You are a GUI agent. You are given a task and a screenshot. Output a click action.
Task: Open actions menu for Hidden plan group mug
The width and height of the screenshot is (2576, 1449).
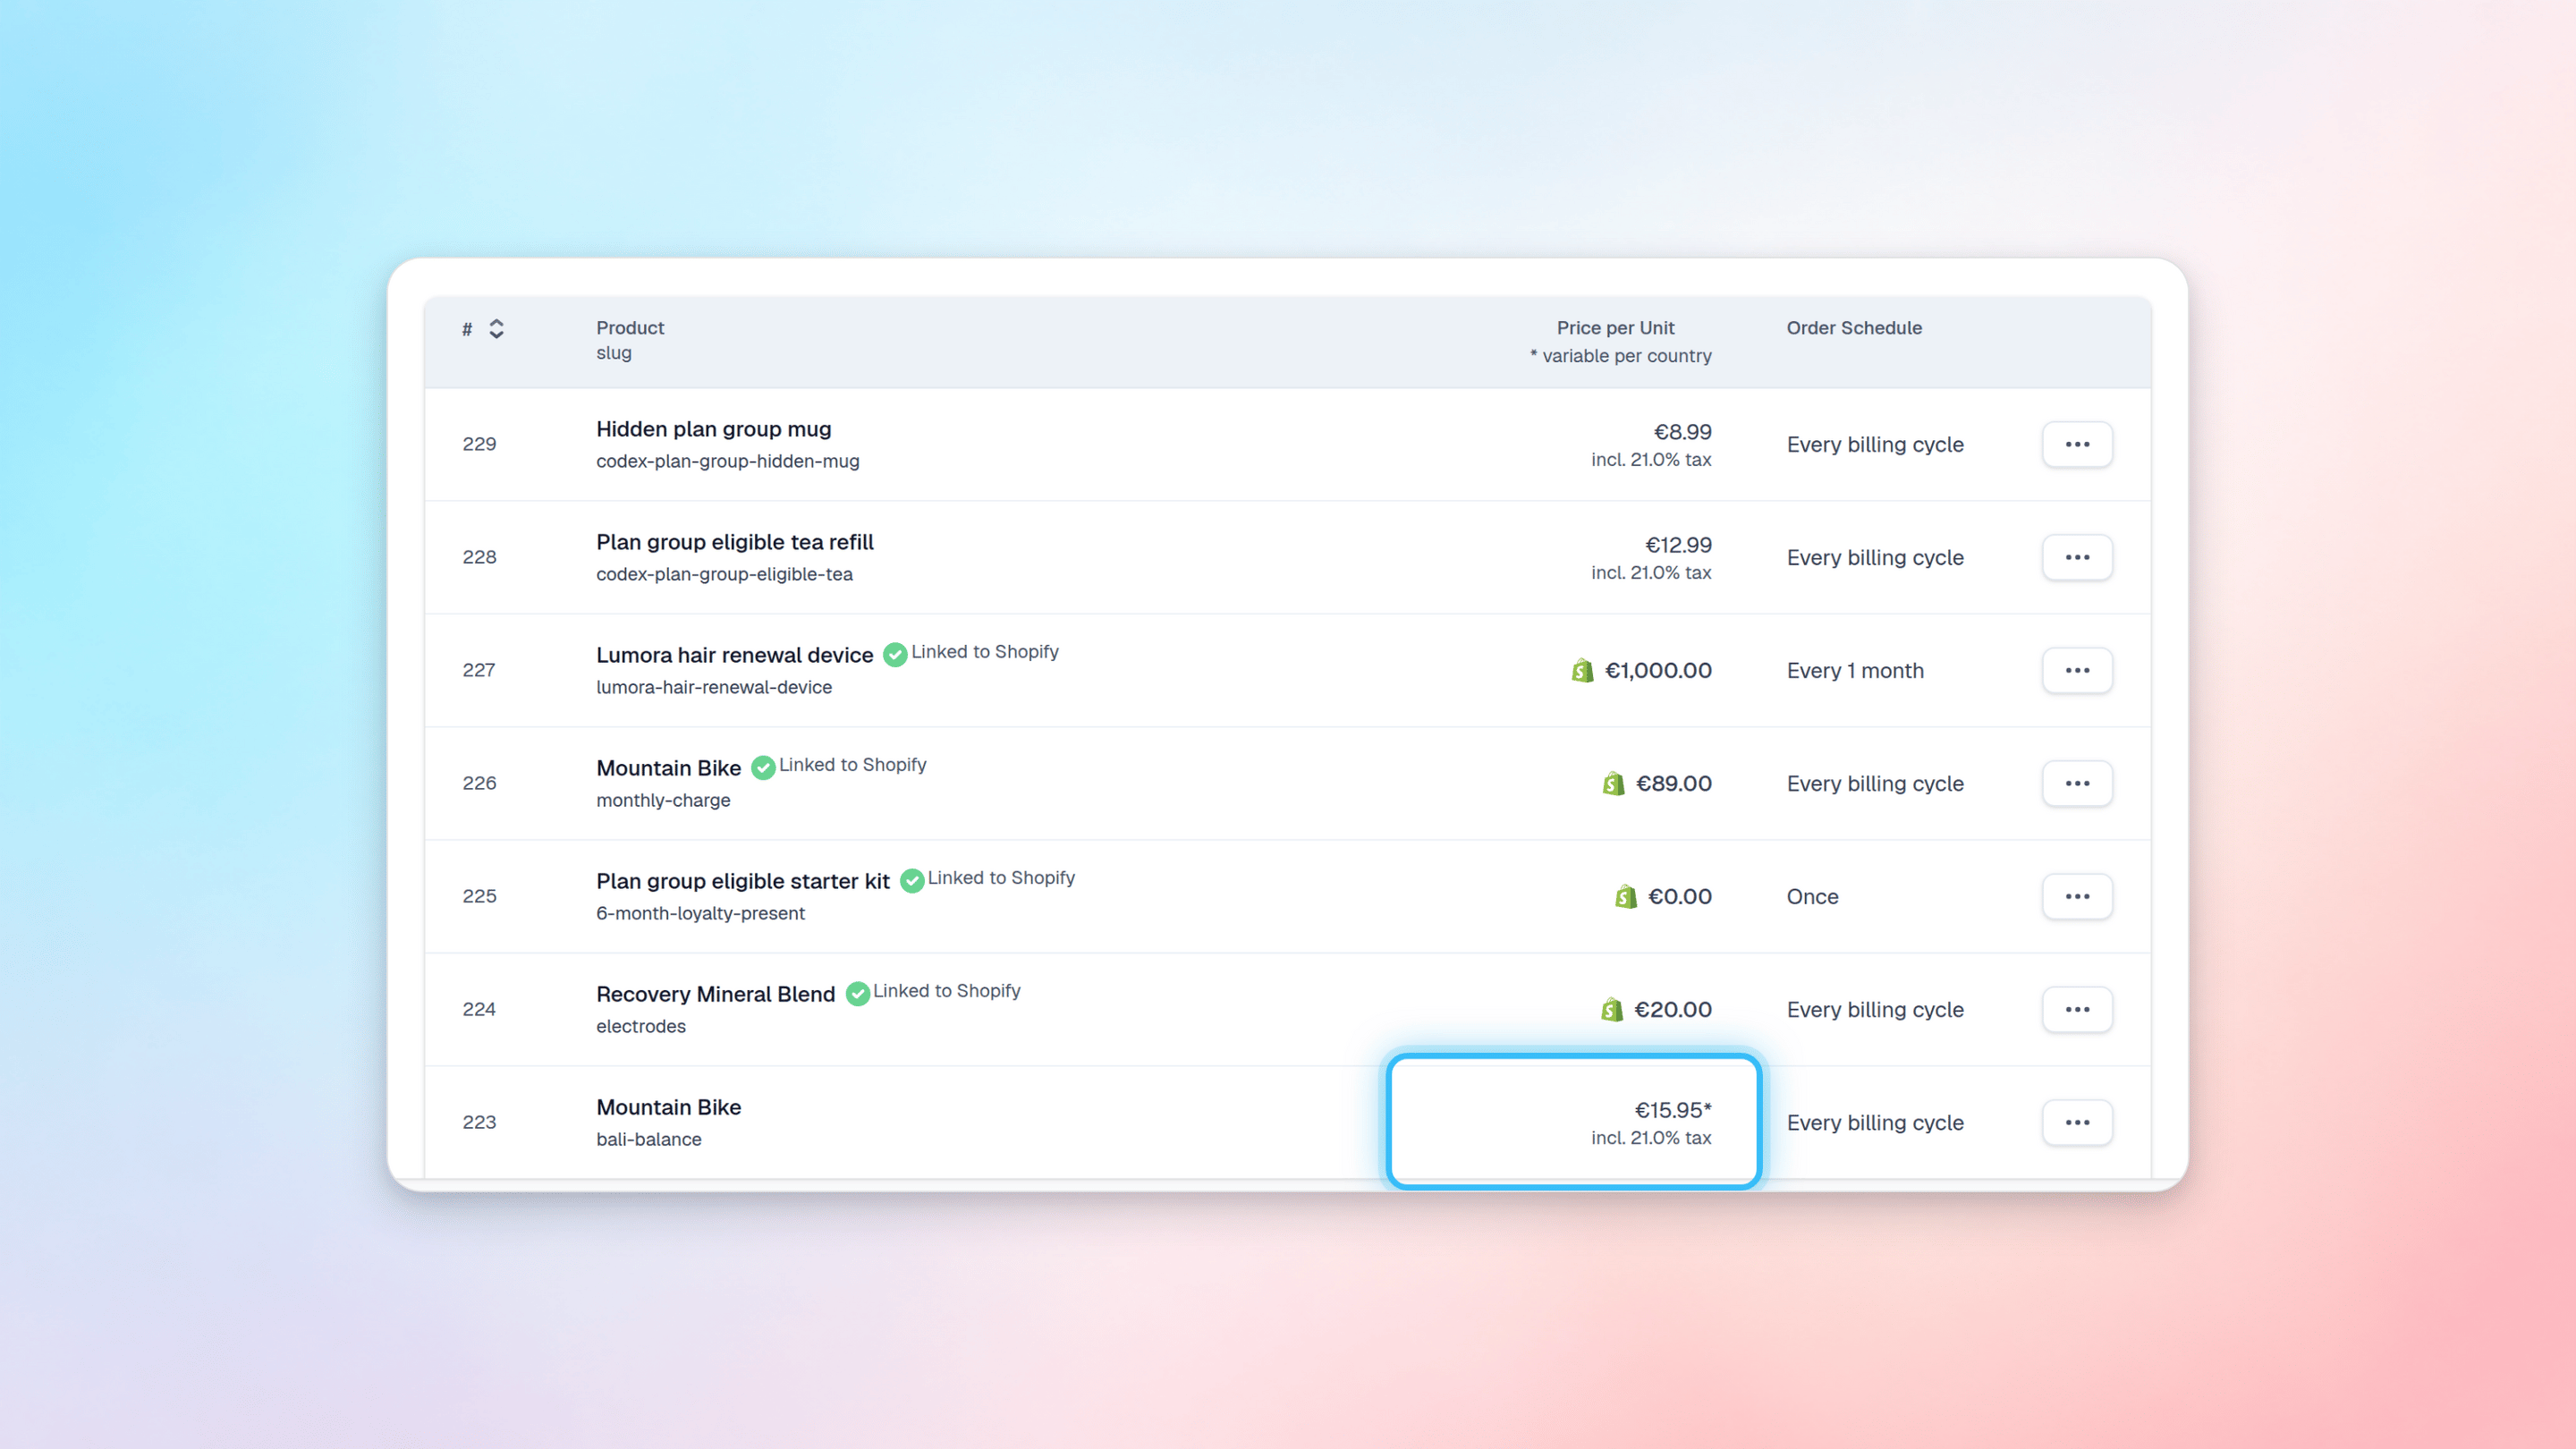point(2077,444)
